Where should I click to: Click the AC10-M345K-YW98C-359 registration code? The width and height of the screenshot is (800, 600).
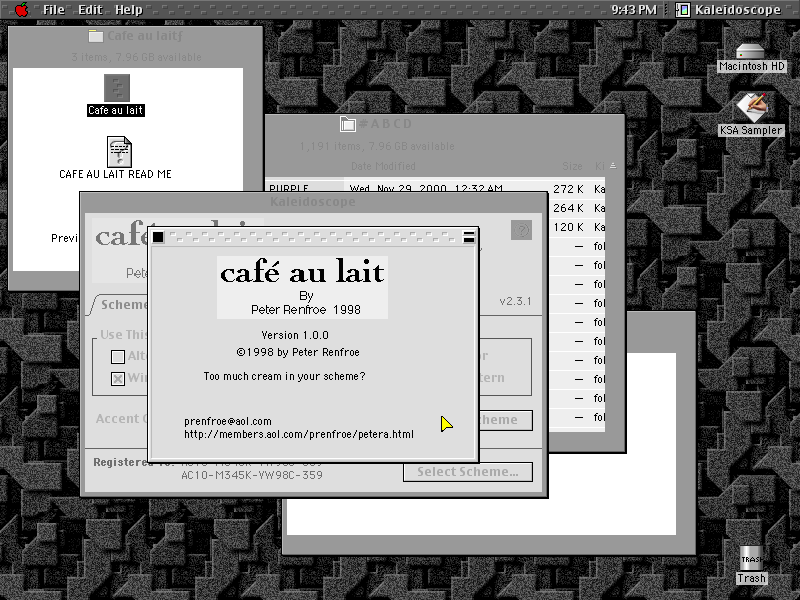tap(252, 475)
